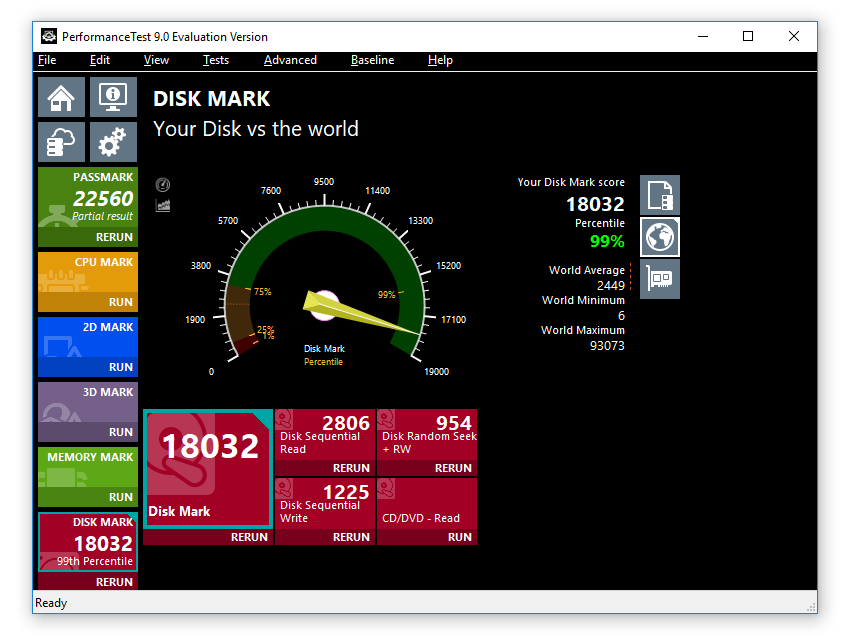Expand the Advanced menu

point(290,60)
